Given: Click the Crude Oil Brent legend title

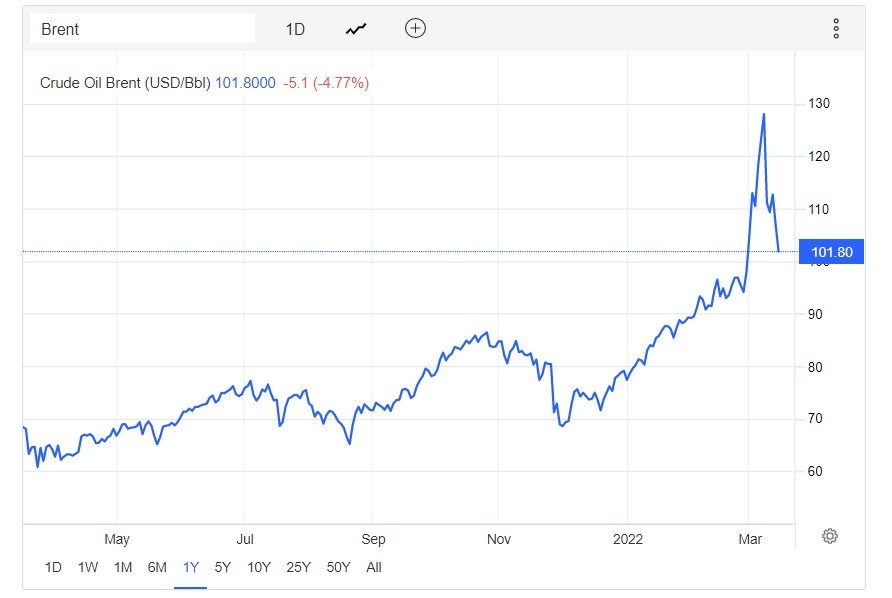Looking at the screenshot, I should pos(125,83).
